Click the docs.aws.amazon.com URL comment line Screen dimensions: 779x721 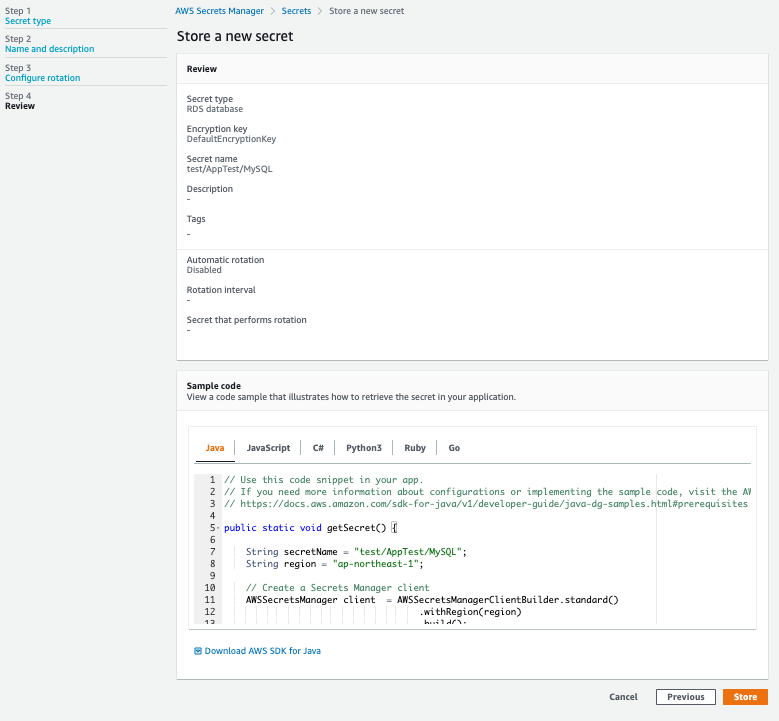pos(486,504)
